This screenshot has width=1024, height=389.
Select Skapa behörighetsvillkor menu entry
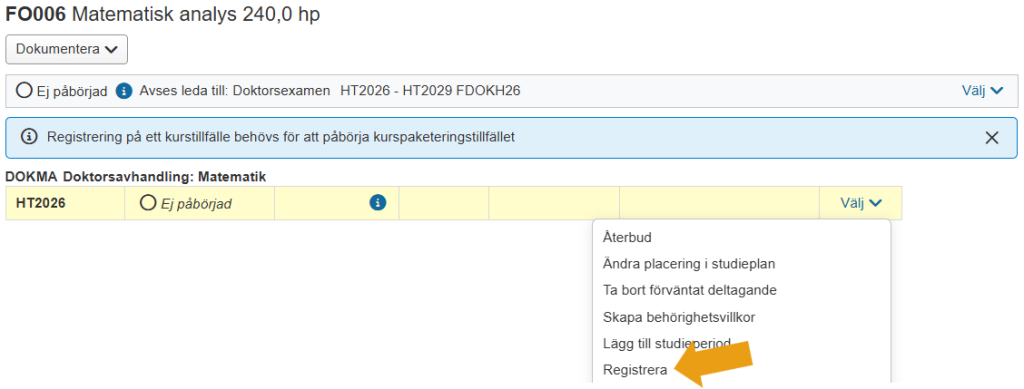point(679,317)
